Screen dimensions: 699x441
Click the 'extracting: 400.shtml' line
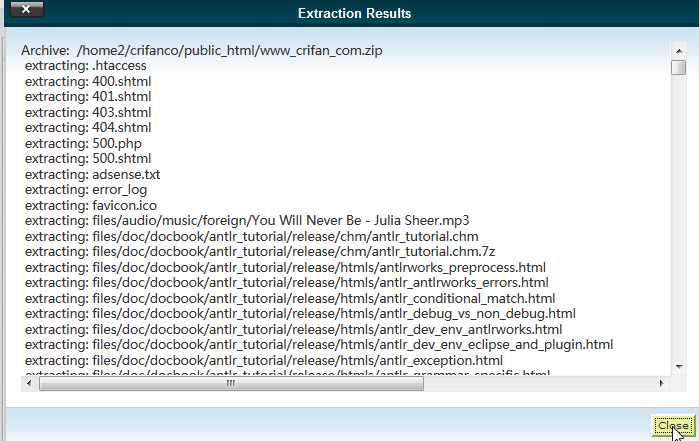[x=88, y=81]
